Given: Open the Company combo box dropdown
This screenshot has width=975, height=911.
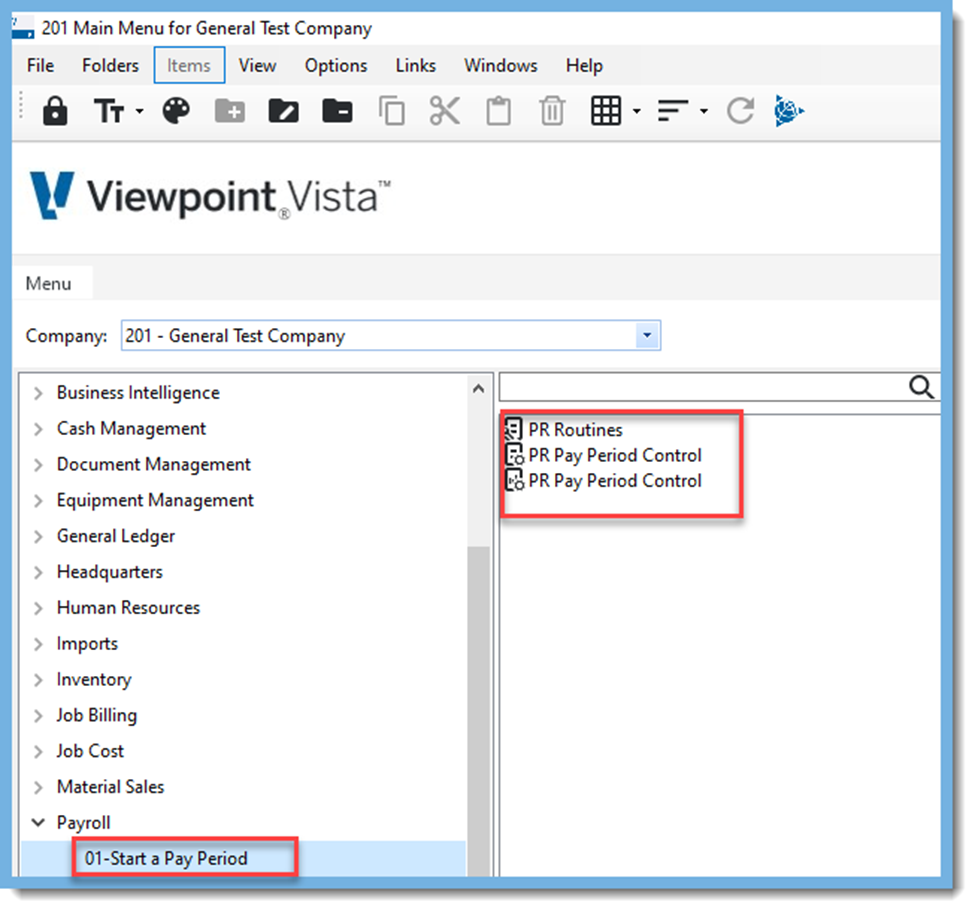Looking at the screenshot, I should click(647, 336).
